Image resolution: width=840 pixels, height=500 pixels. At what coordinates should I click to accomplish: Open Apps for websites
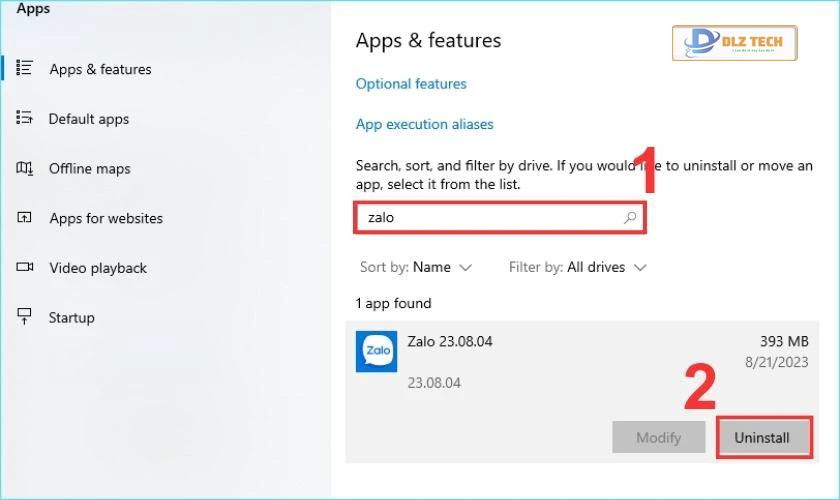pyautogui.click(x=106, y=218)
